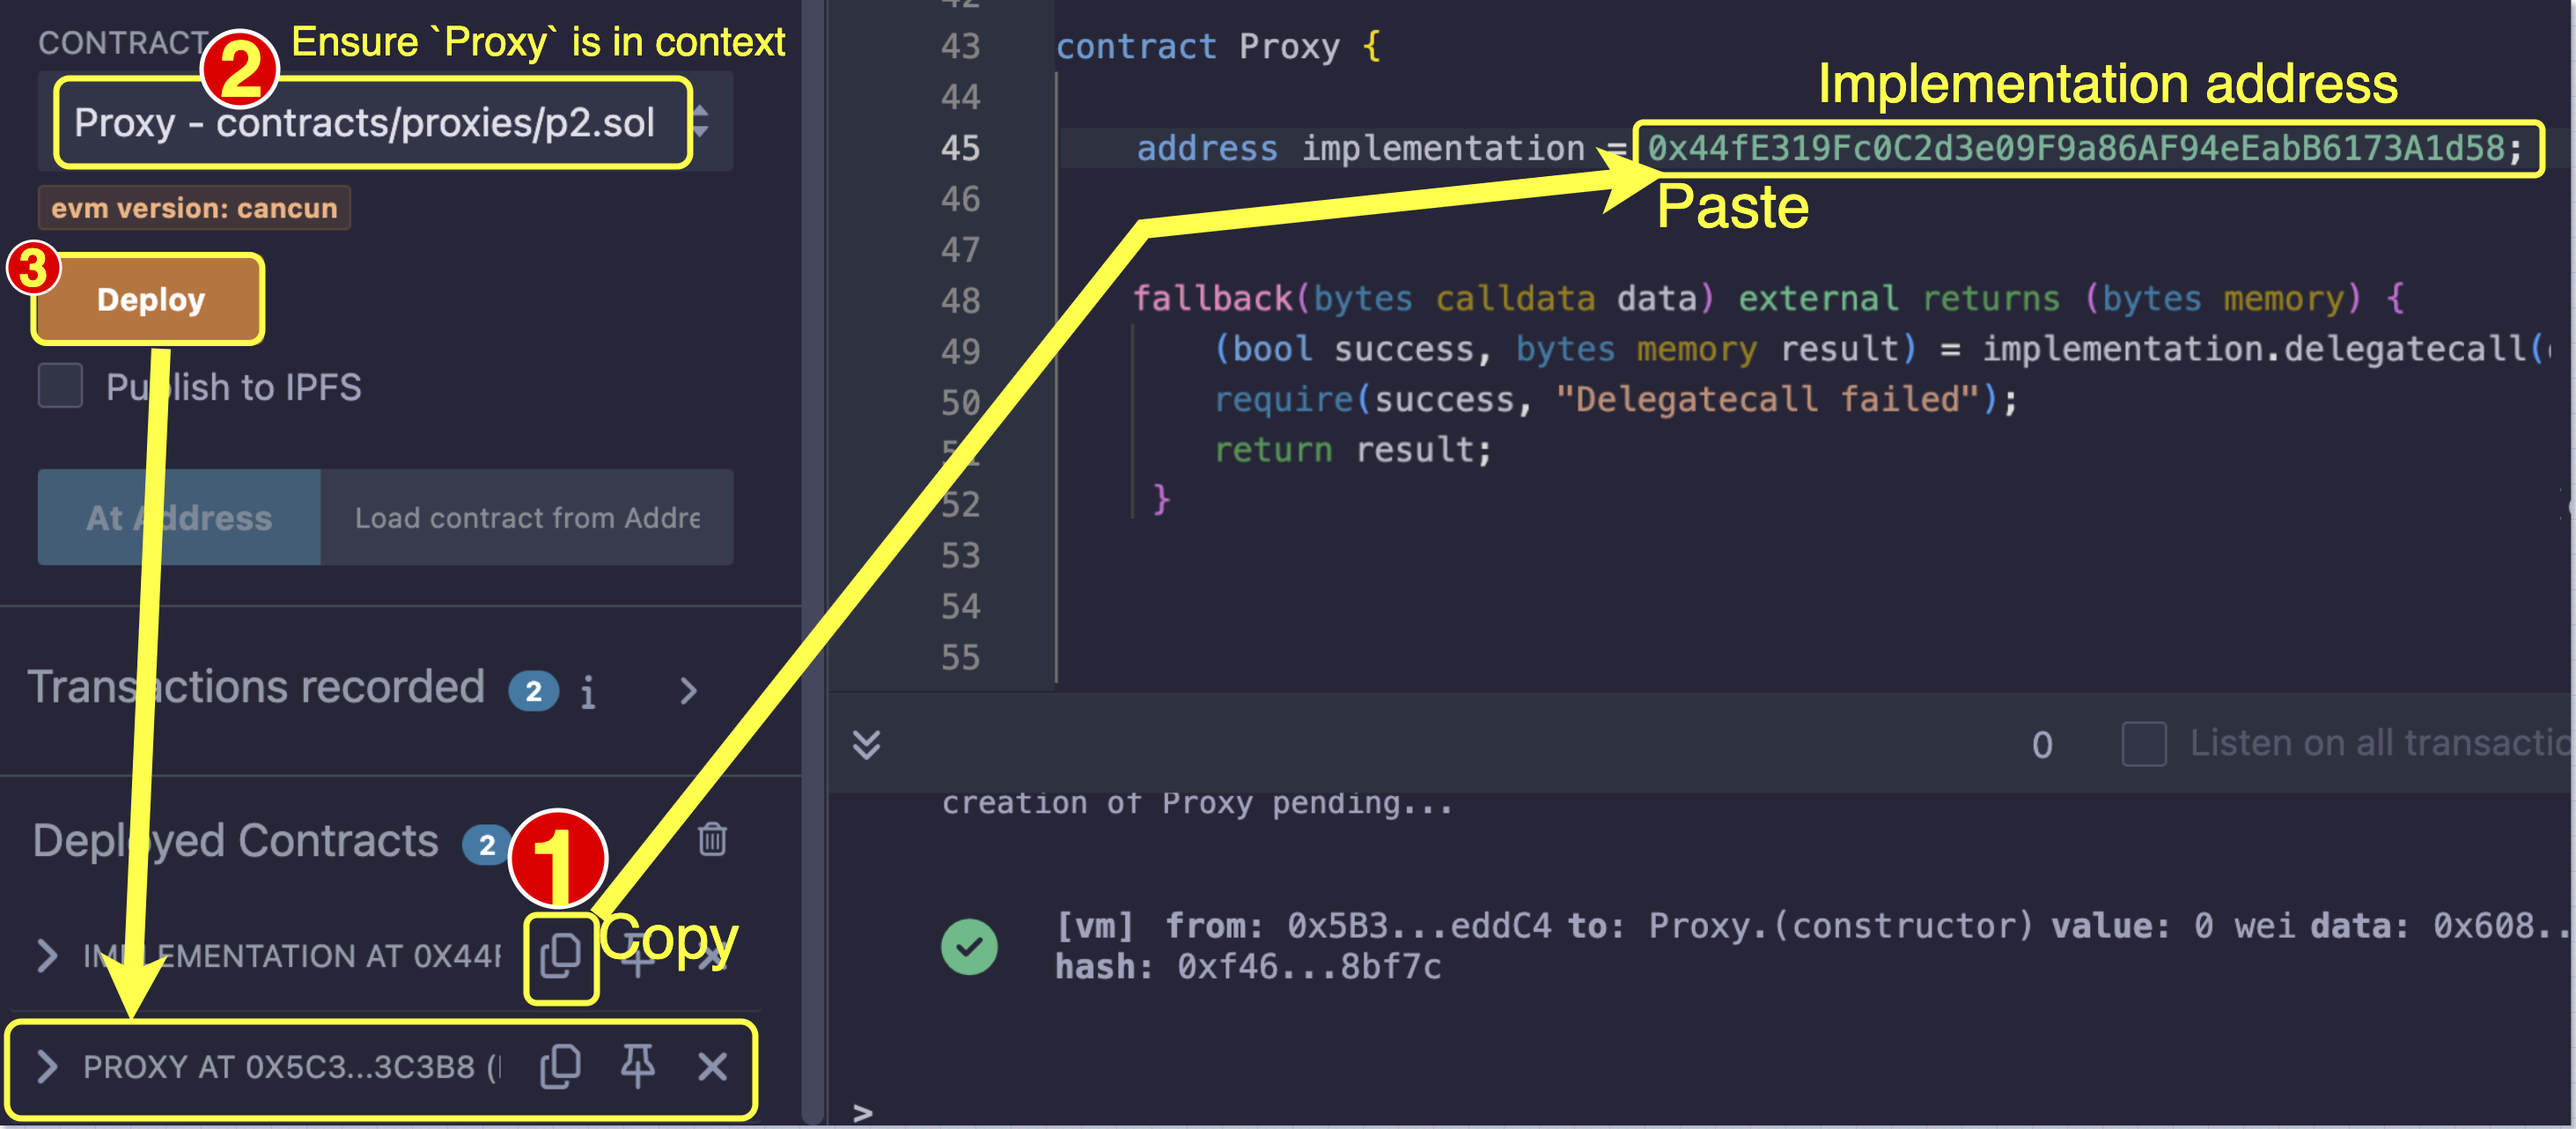2576x1129 pixels.
Task: Click the plus icon beside the implementation contract
Action: pos(638,957)
